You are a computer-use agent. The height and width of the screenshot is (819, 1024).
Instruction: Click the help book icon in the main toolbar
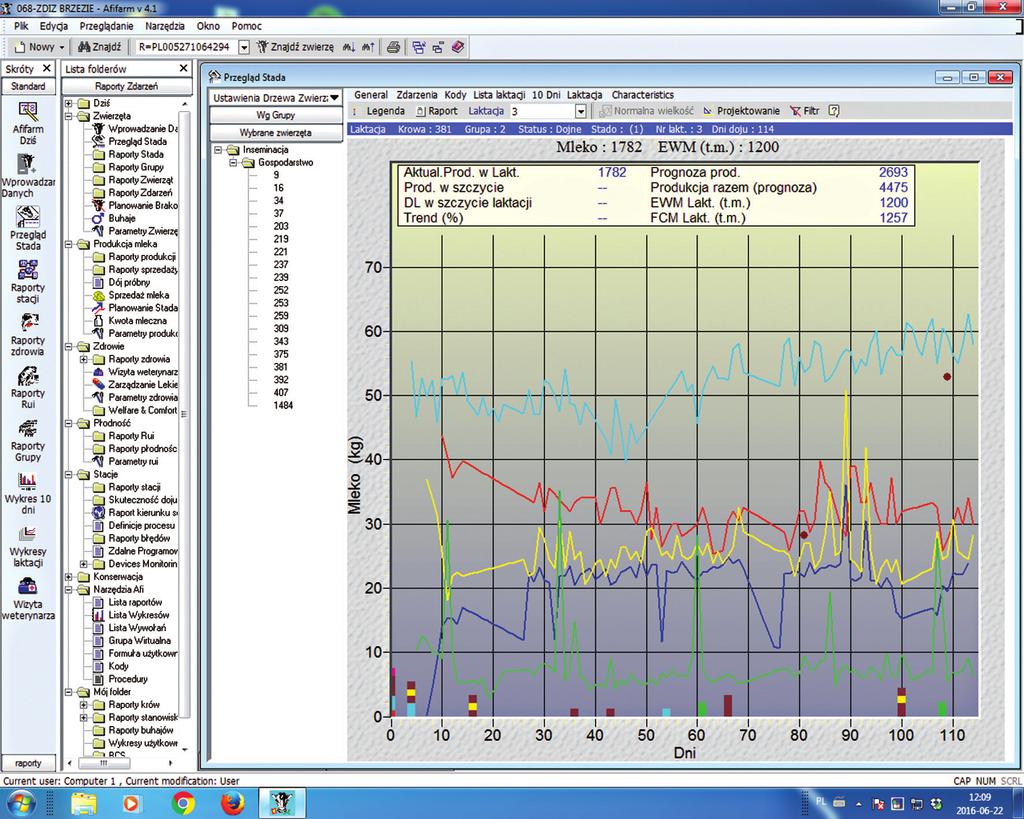pos(458,47)
